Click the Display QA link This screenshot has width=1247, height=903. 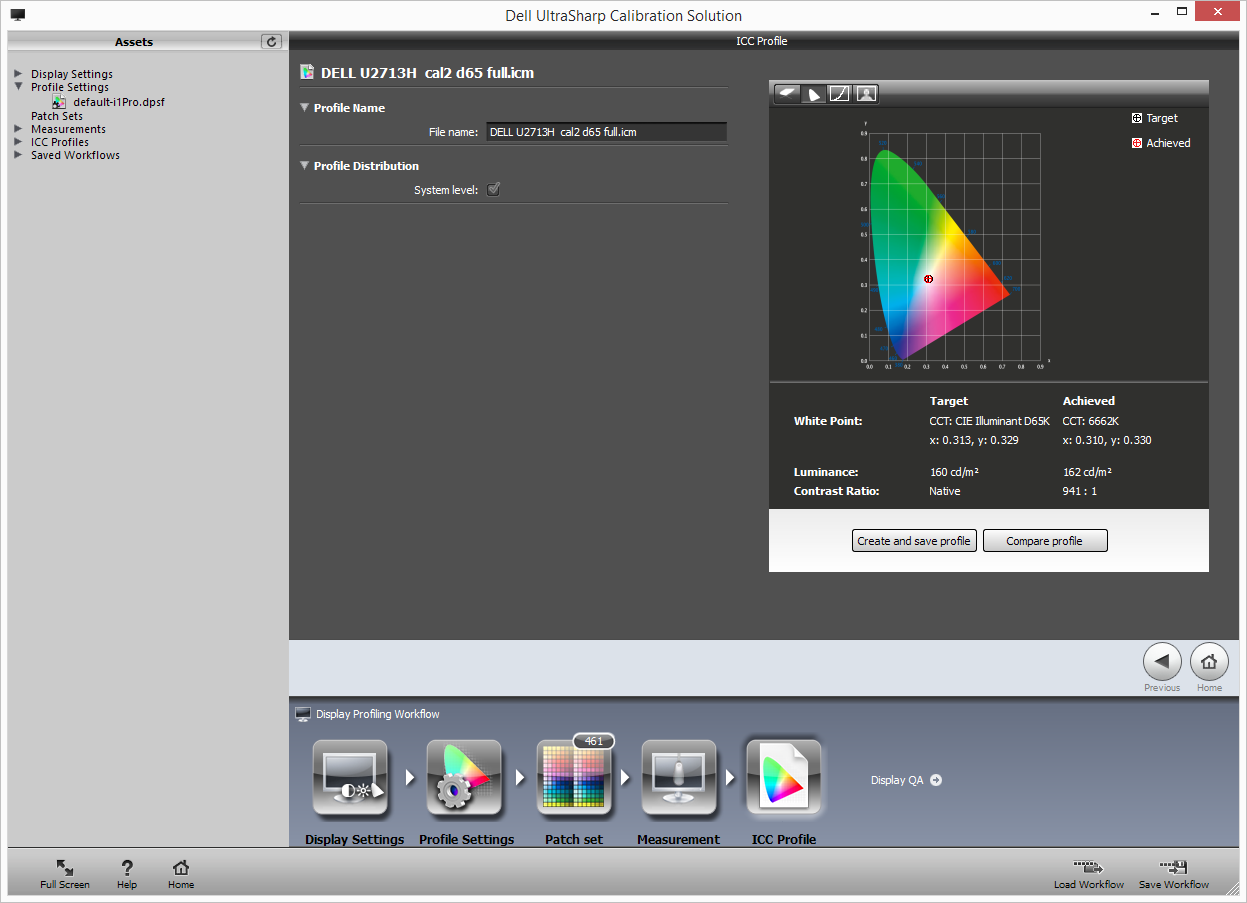[x=897, y=780]
